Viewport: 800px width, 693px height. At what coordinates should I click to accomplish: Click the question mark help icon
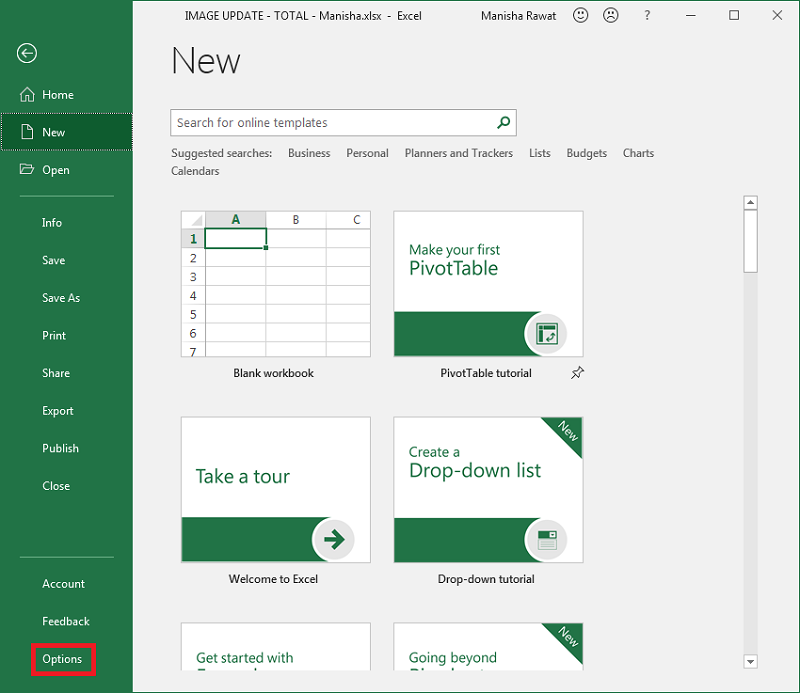pyautogui.click(x=647, y=15)
